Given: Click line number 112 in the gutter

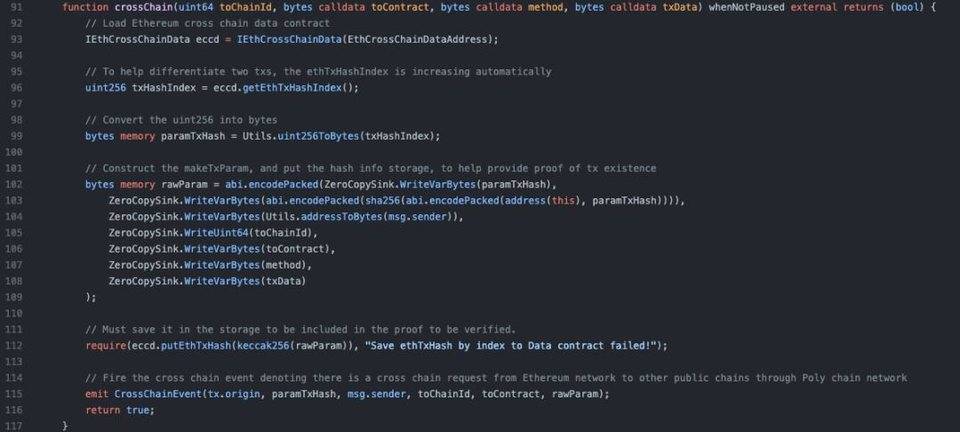Looking at the screenshot, I should coord(13,345).
